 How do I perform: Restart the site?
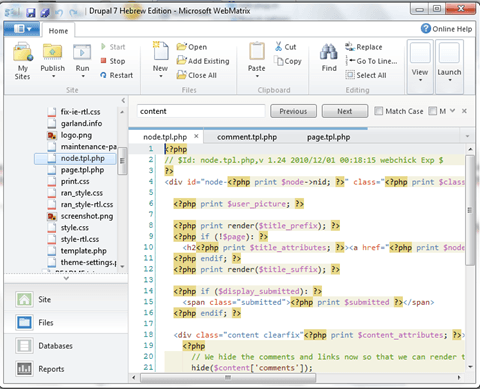tap(116, 75)
